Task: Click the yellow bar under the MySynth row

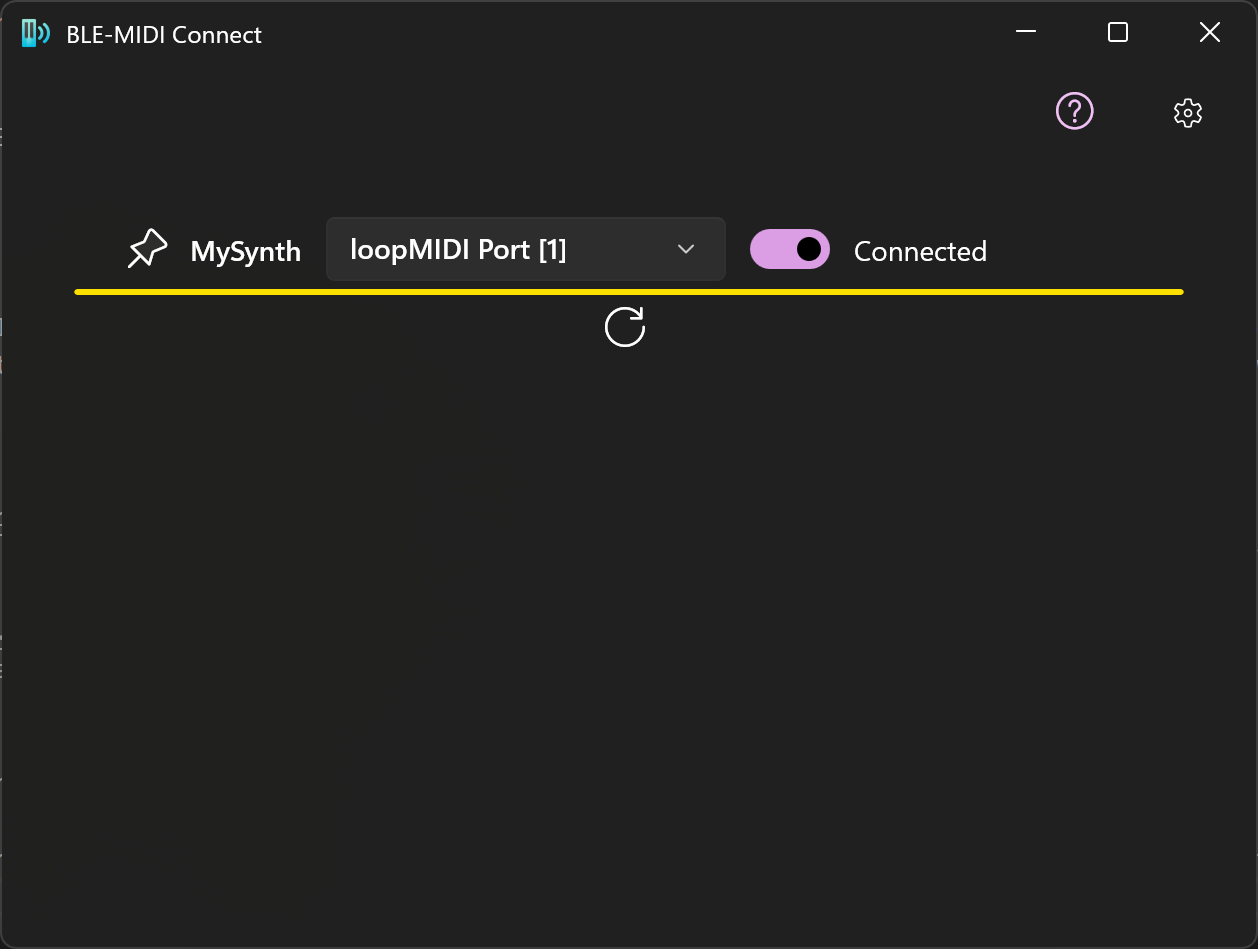Action: (x=629, y=292)
